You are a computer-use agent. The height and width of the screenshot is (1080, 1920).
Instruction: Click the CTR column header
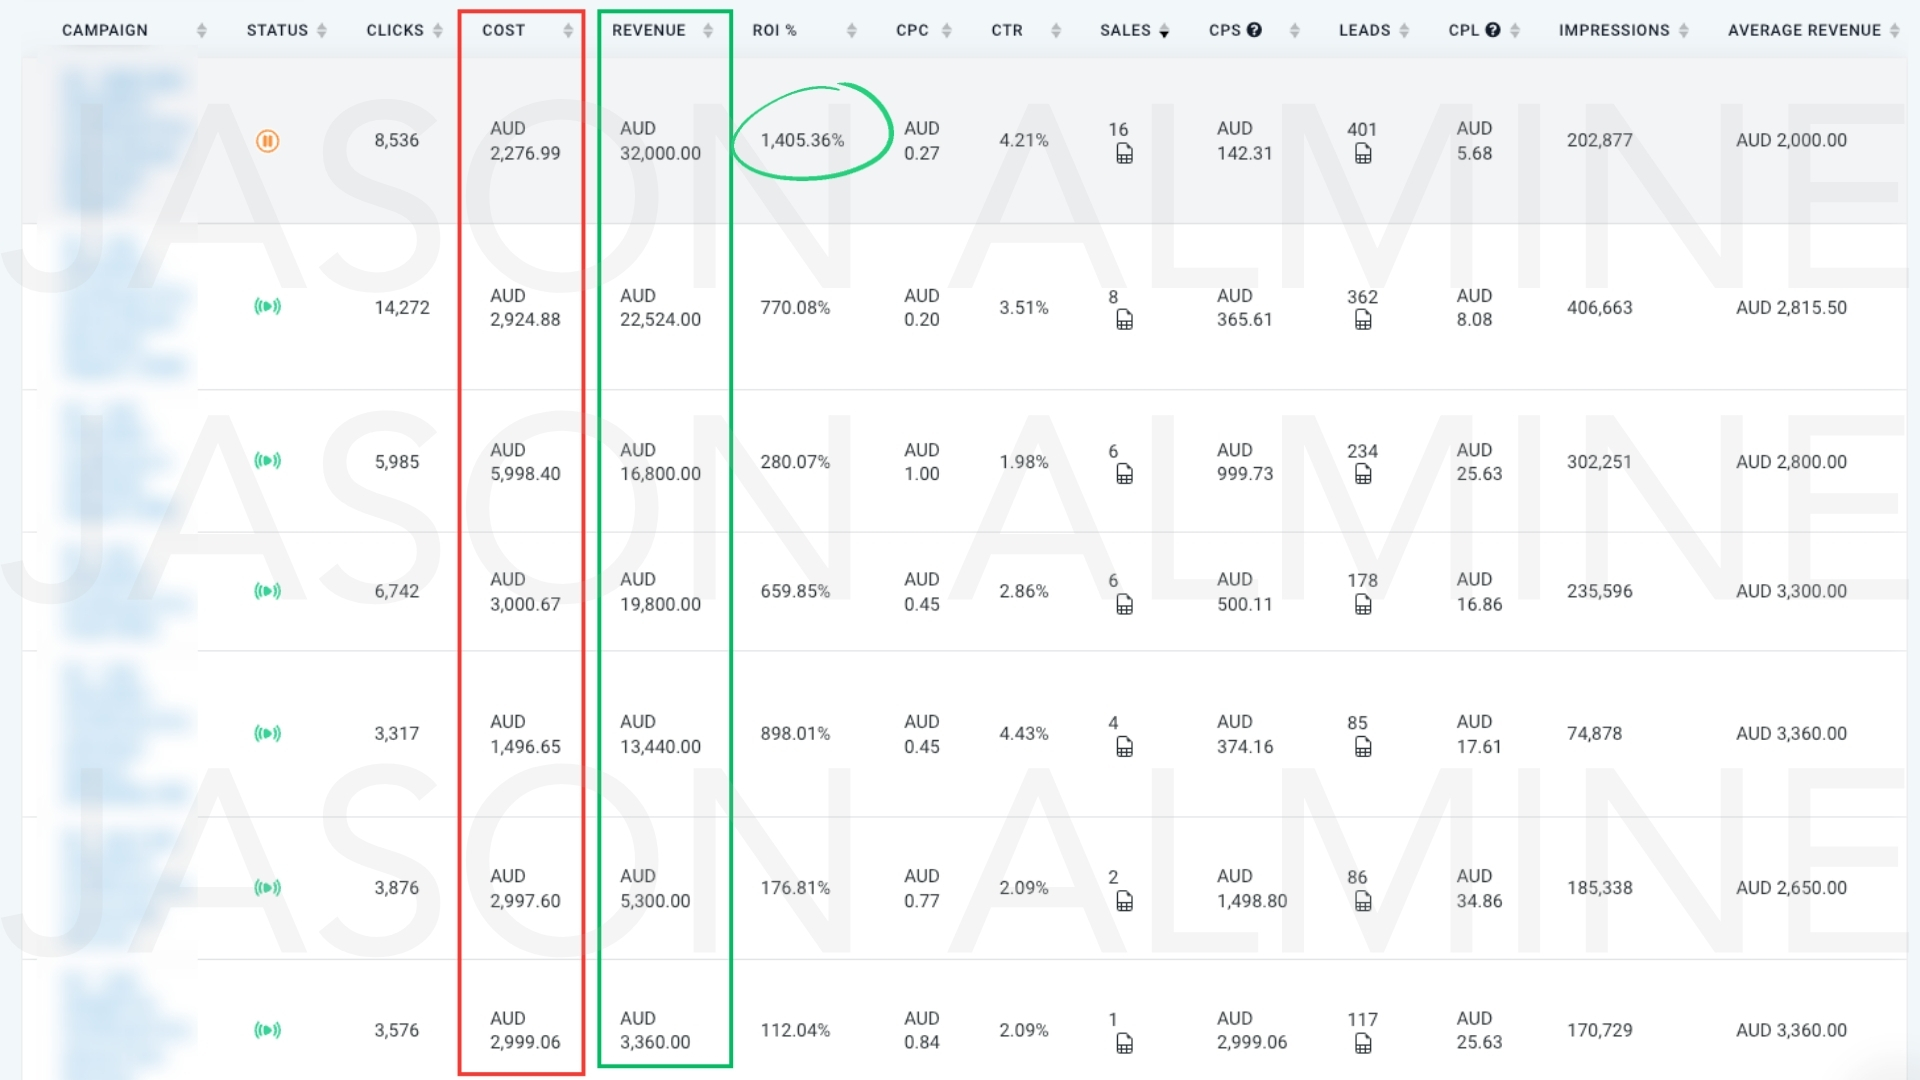coord(1006,30)
